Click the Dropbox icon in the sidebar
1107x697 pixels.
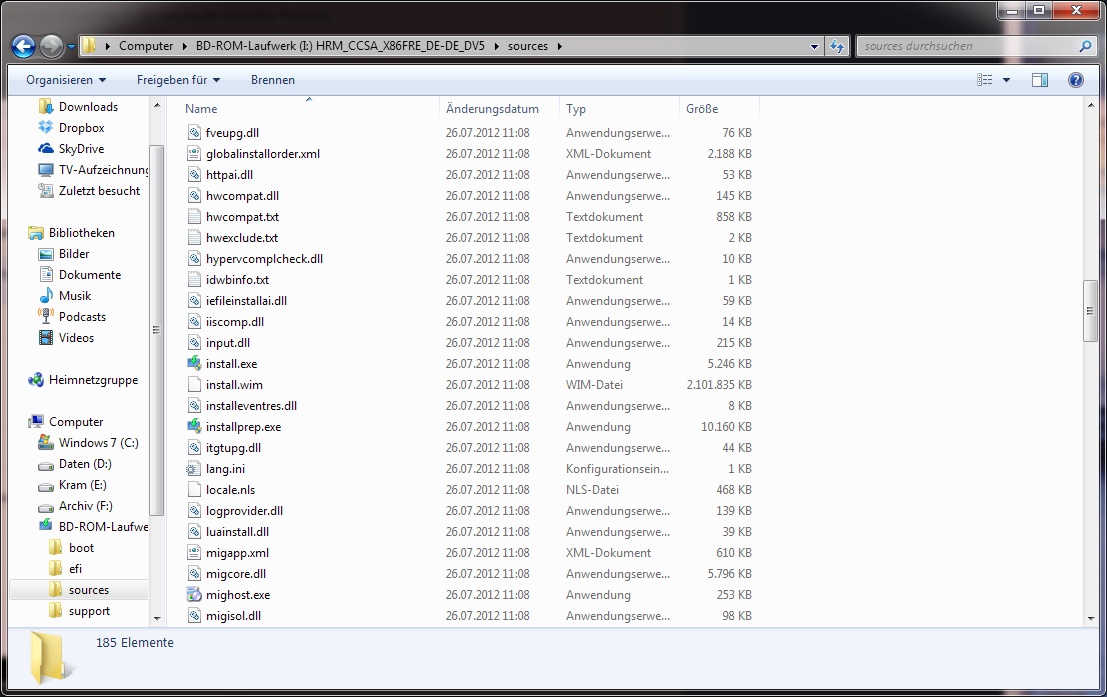click(x=45, y=128)
